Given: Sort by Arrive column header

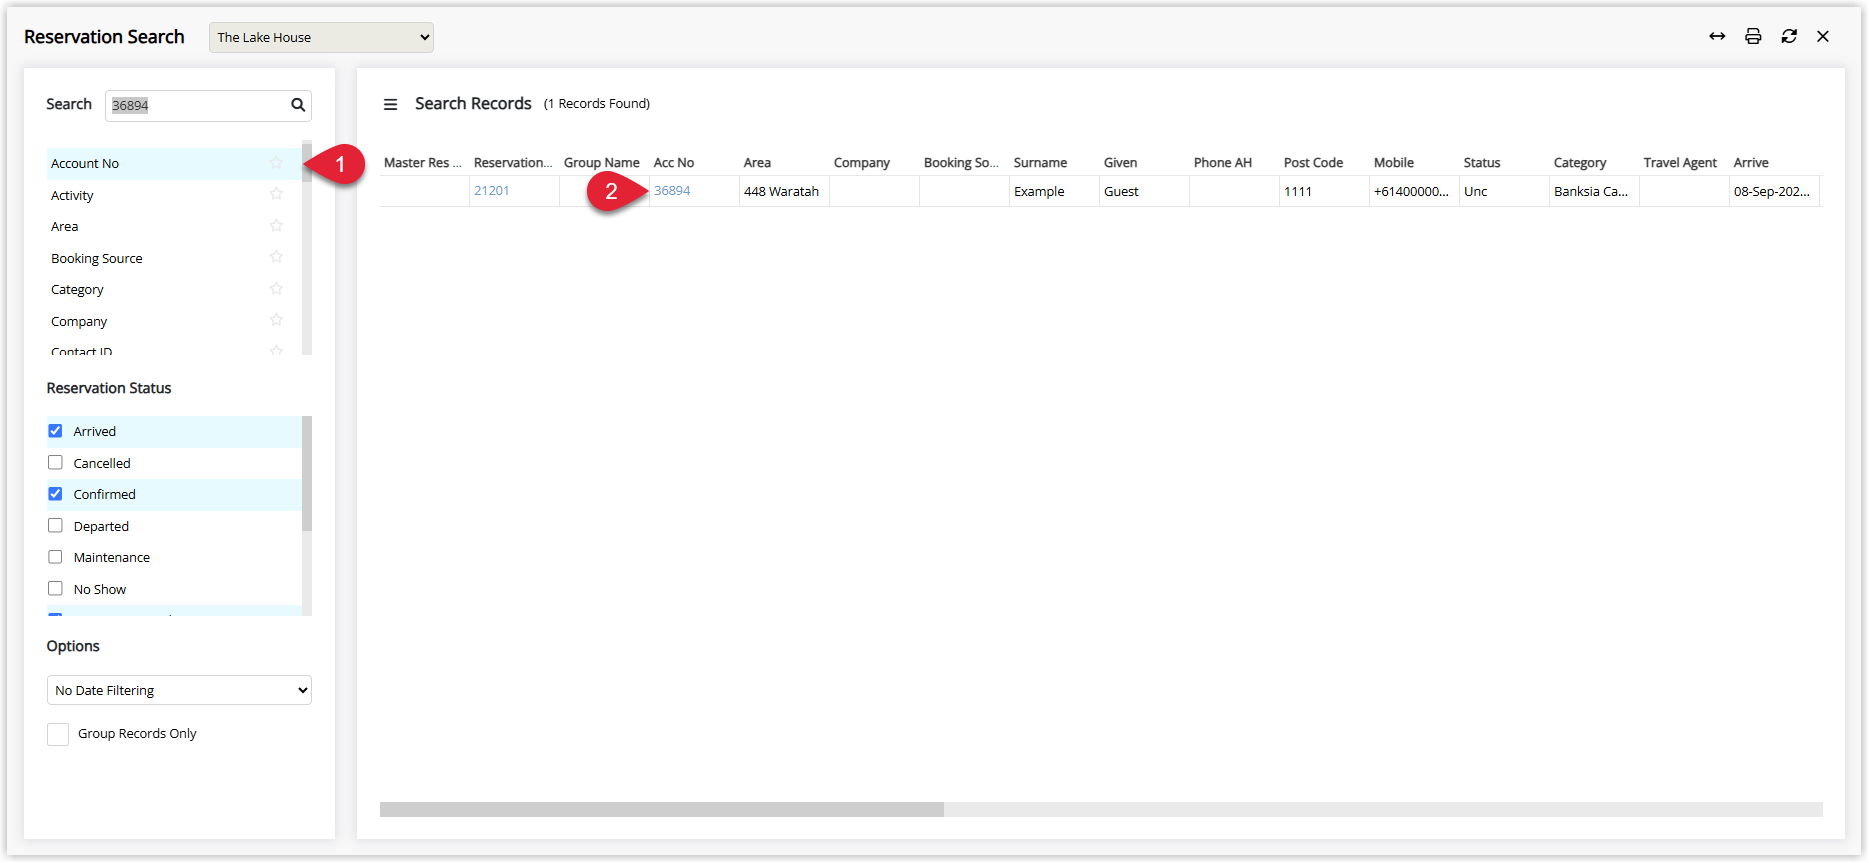Looking at the screenshot, I should tap(1751, 163).
